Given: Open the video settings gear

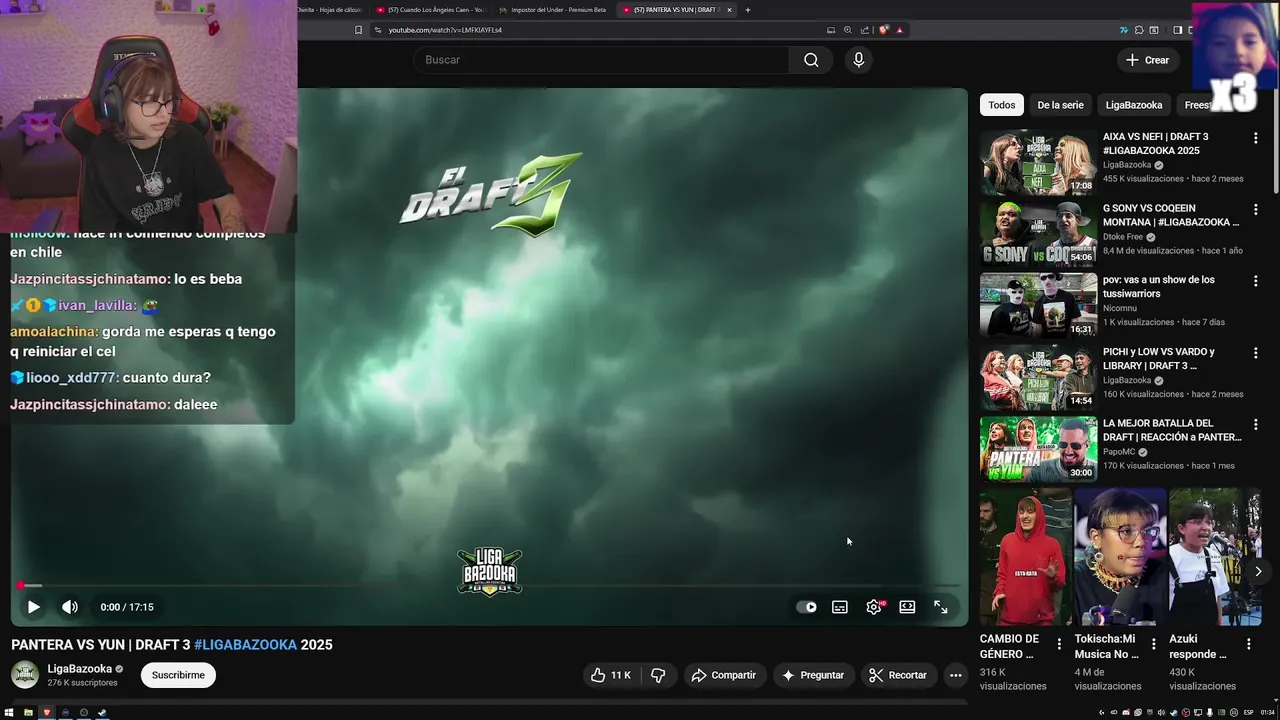Looking at the screenshot, I should (x=874, y=607).
